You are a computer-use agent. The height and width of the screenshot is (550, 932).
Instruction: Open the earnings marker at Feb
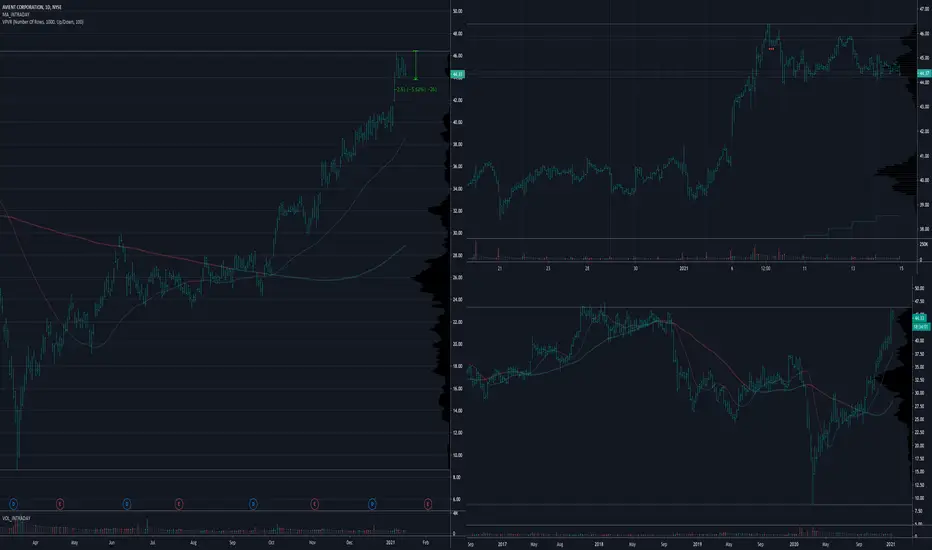[x=427, y=504]
